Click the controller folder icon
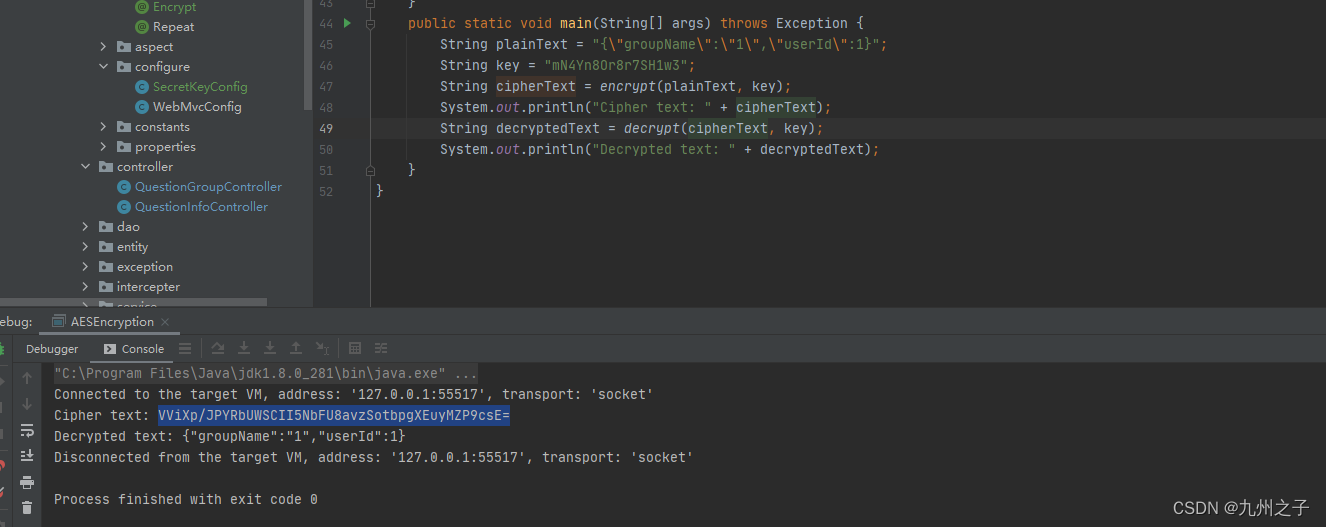Image resolution: width=1326 pixels, height=527 pixels. click(x=106, y=167)
